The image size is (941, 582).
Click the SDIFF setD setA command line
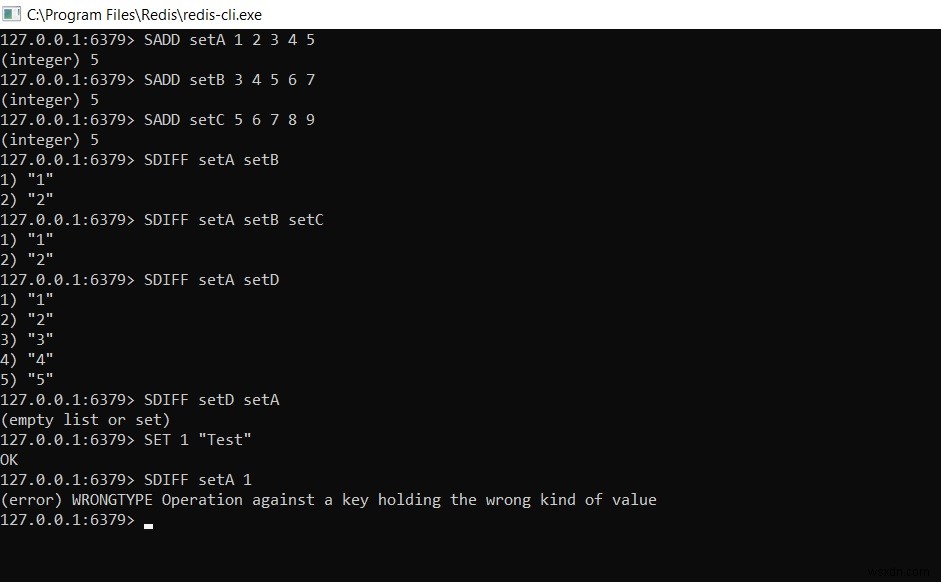211,400
